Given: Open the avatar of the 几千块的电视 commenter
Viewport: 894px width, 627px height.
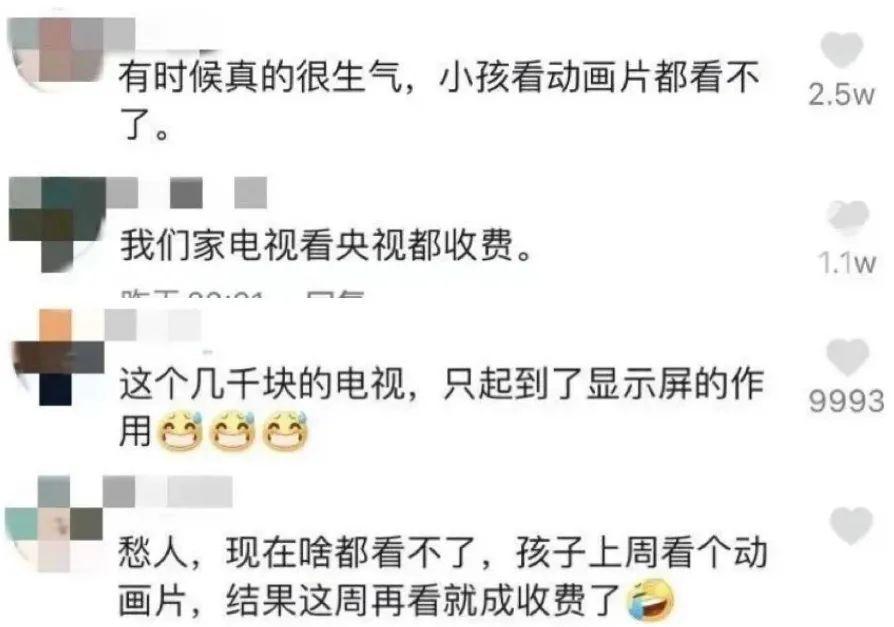Looking at the screenshot, I should pyautogui.click(x=57, y=357).
